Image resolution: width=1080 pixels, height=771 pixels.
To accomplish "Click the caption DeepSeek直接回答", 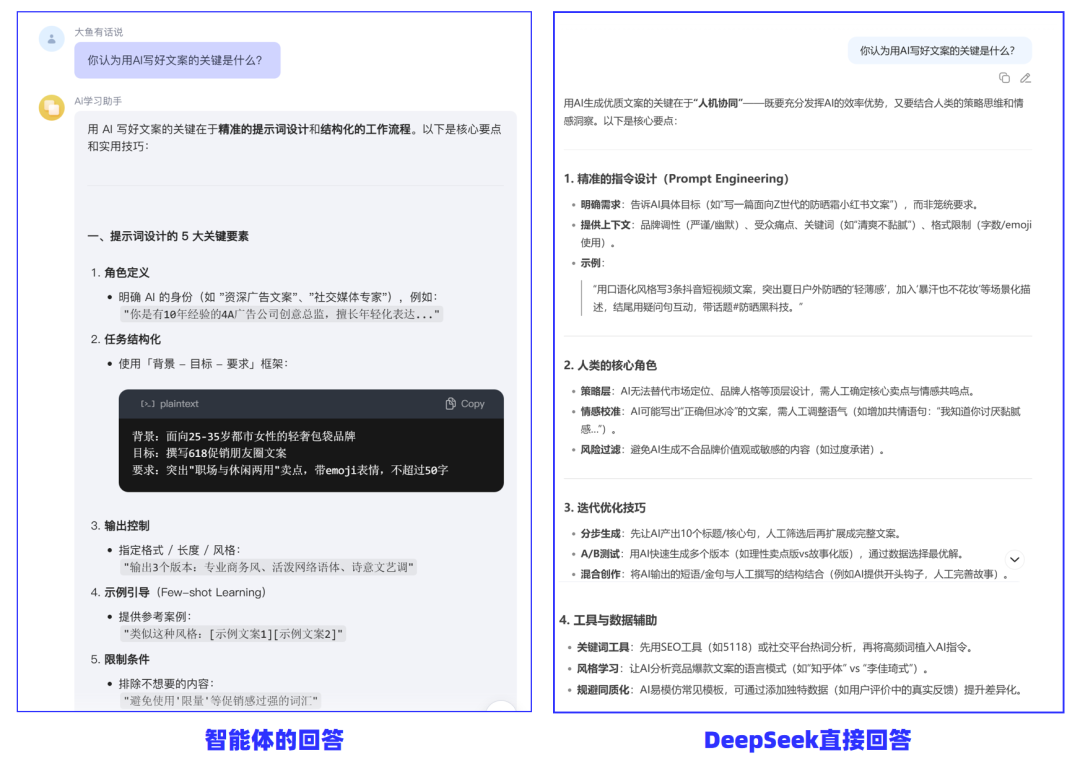I will [x=807, y=740].
